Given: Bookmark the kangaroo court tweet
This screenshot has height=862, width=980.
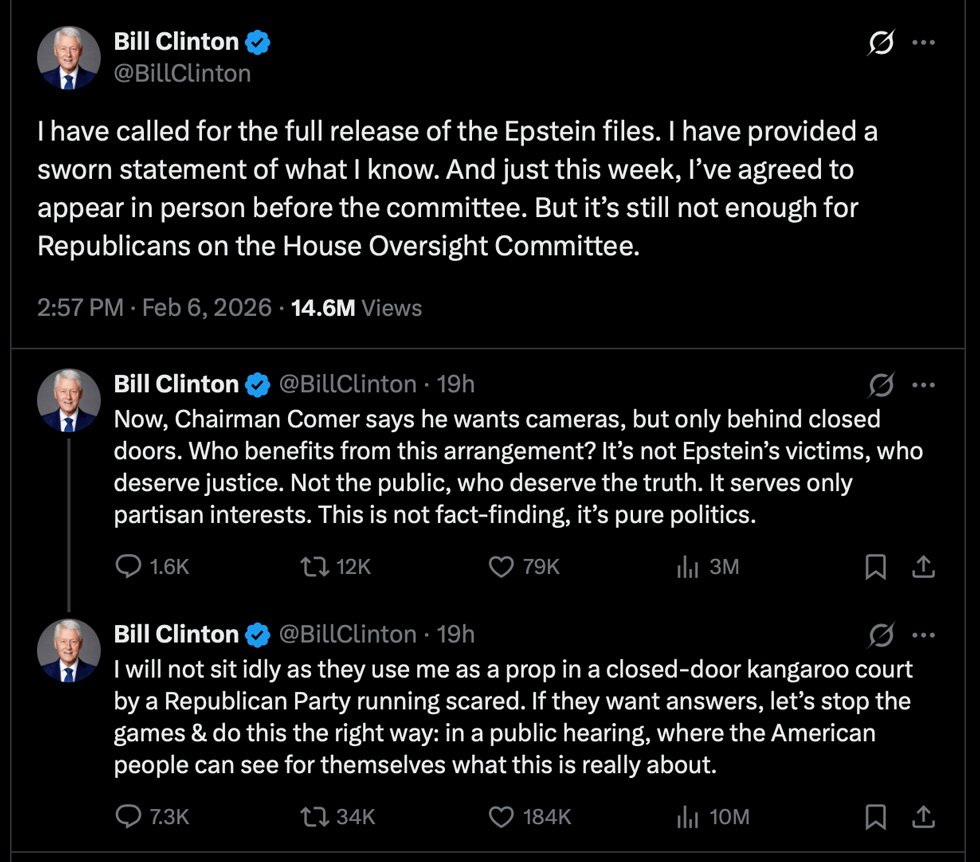Looking at the screenshot, I should (x=875, y=817).
